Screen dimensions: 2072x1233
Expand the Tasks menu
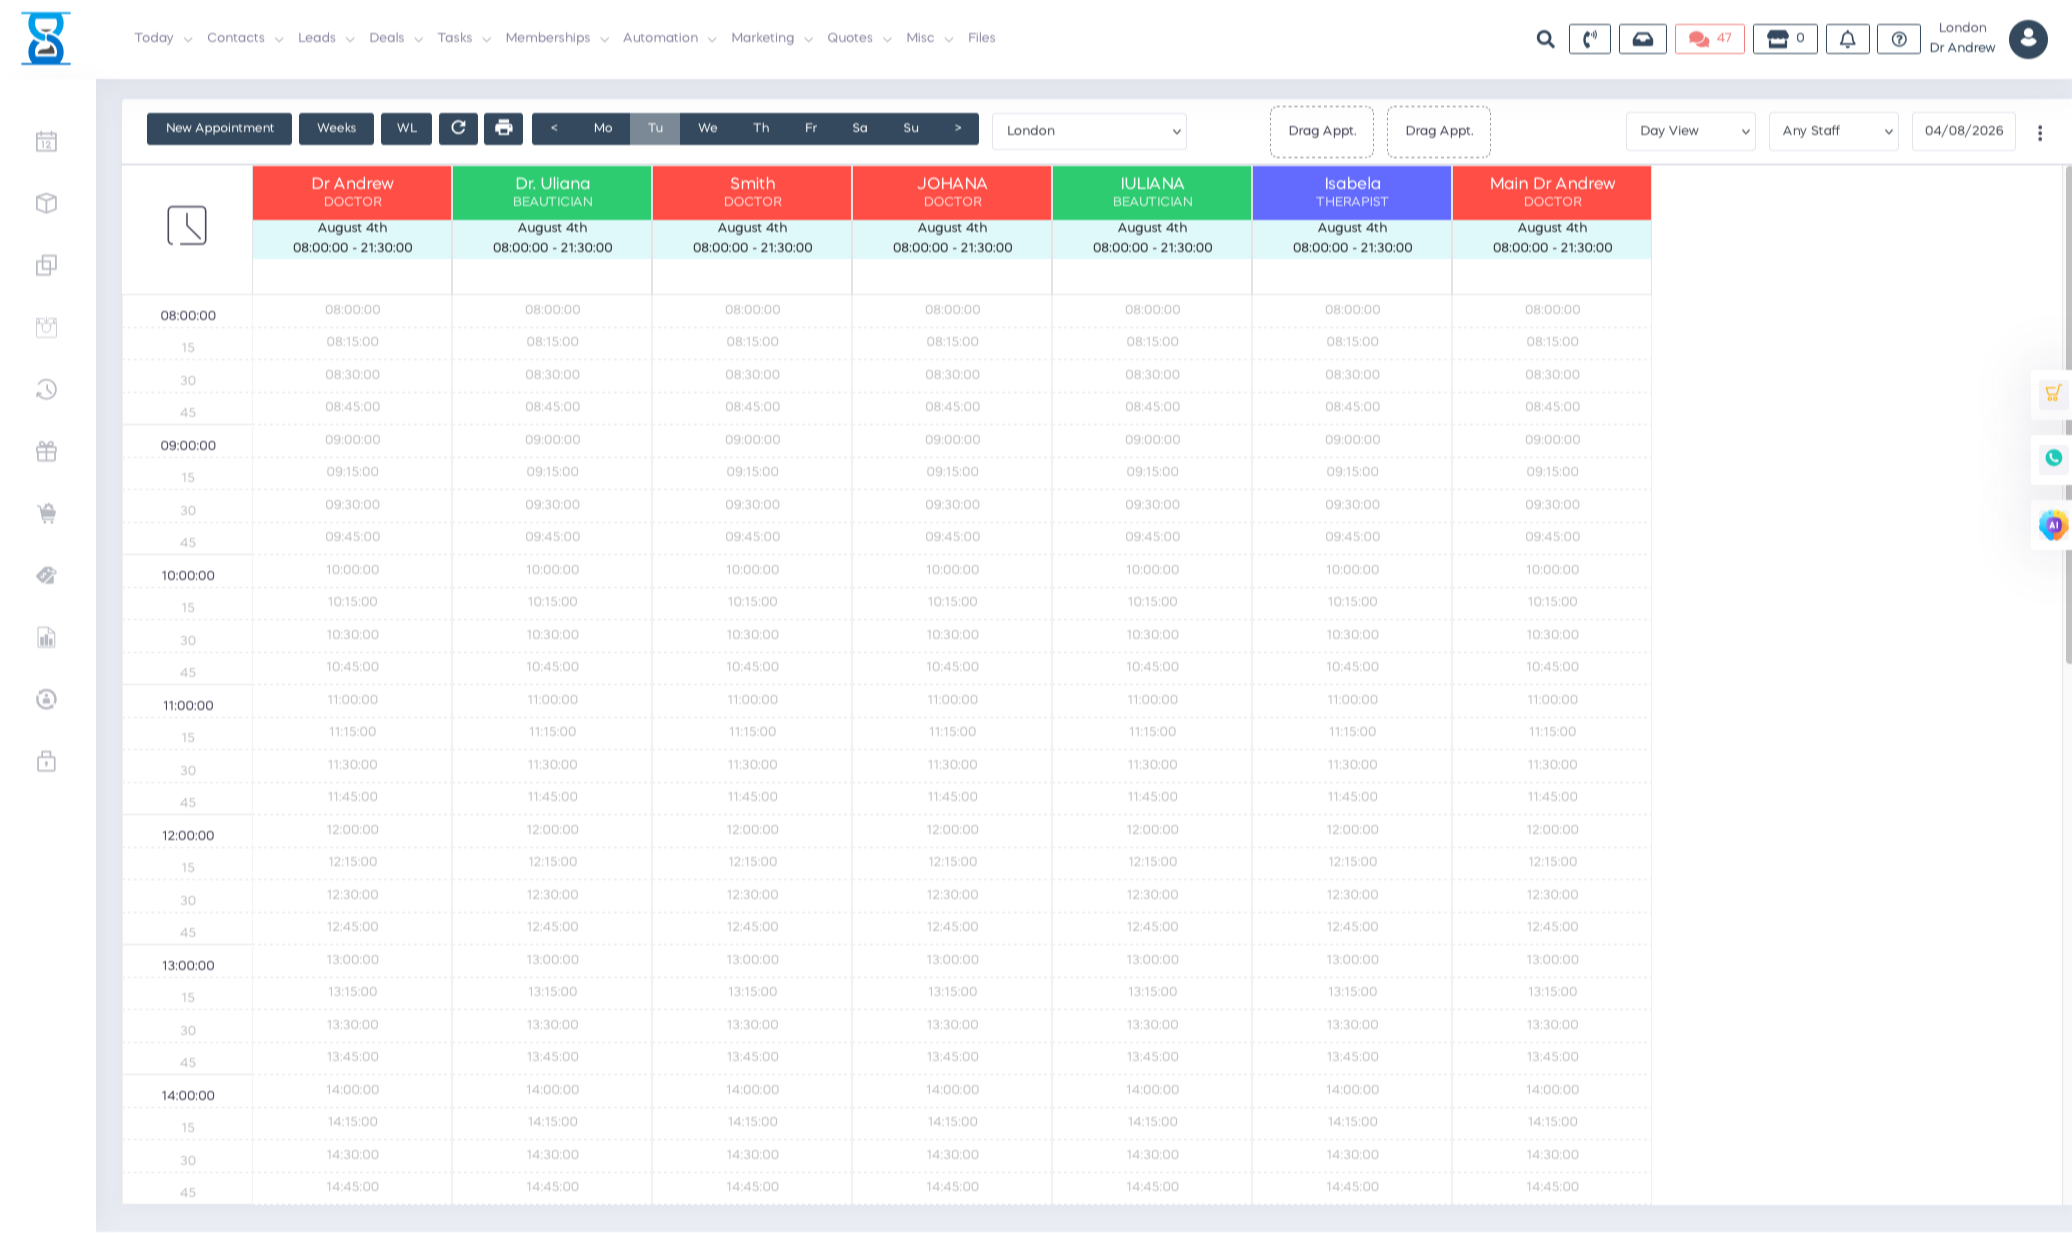coord(464,38)
